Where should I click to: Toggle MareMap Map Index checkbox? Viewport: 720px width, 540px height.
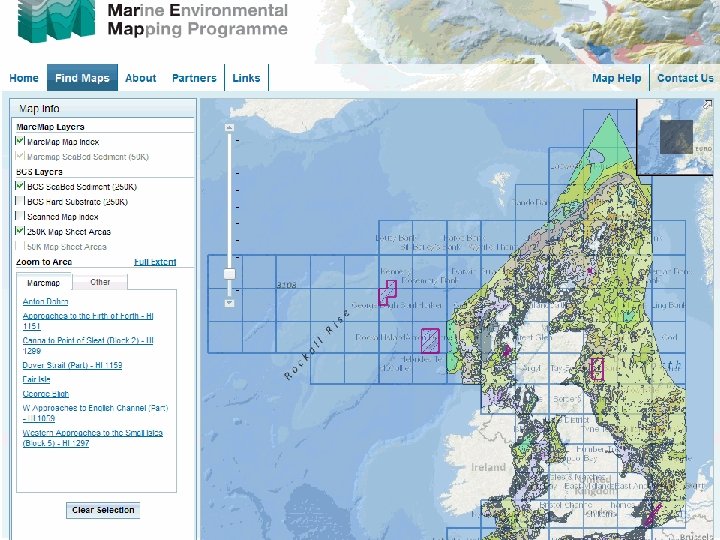coord(20,141)
